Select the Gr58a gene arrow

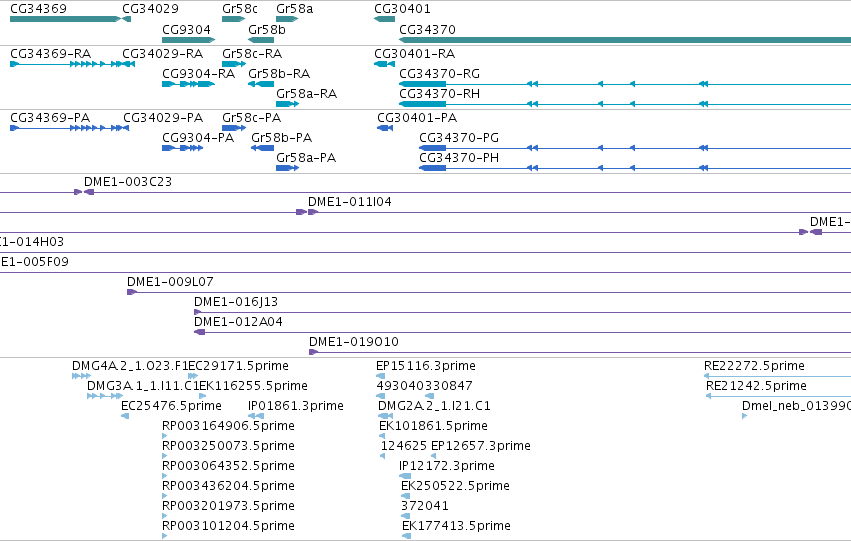[x=287, y=19]
